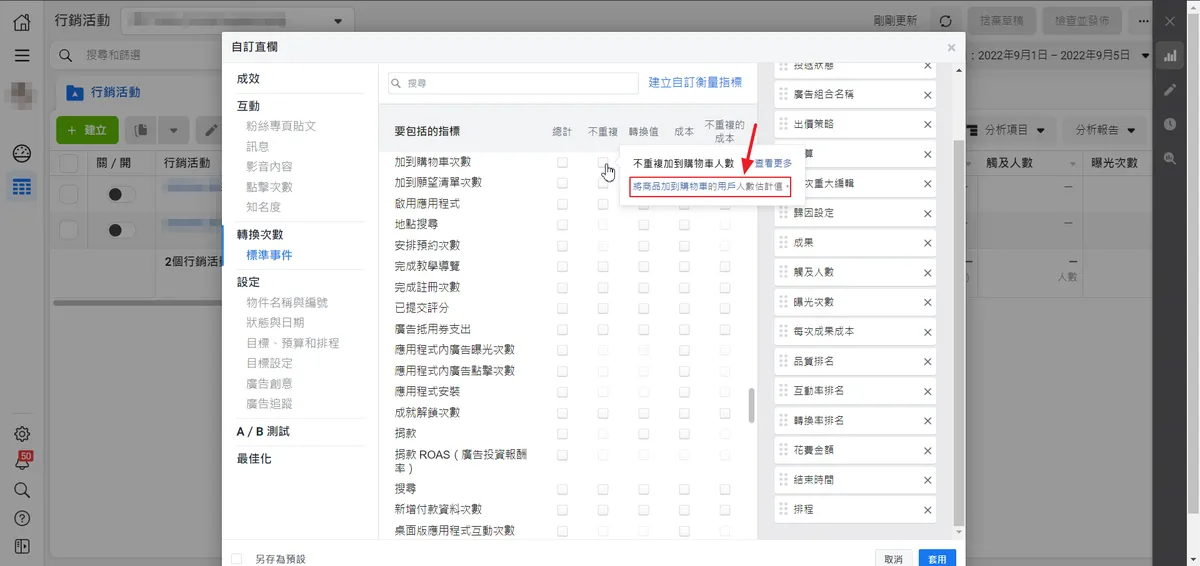
Task: Click the 捨棄草稿 button
Action: [x=1000, y=20]
